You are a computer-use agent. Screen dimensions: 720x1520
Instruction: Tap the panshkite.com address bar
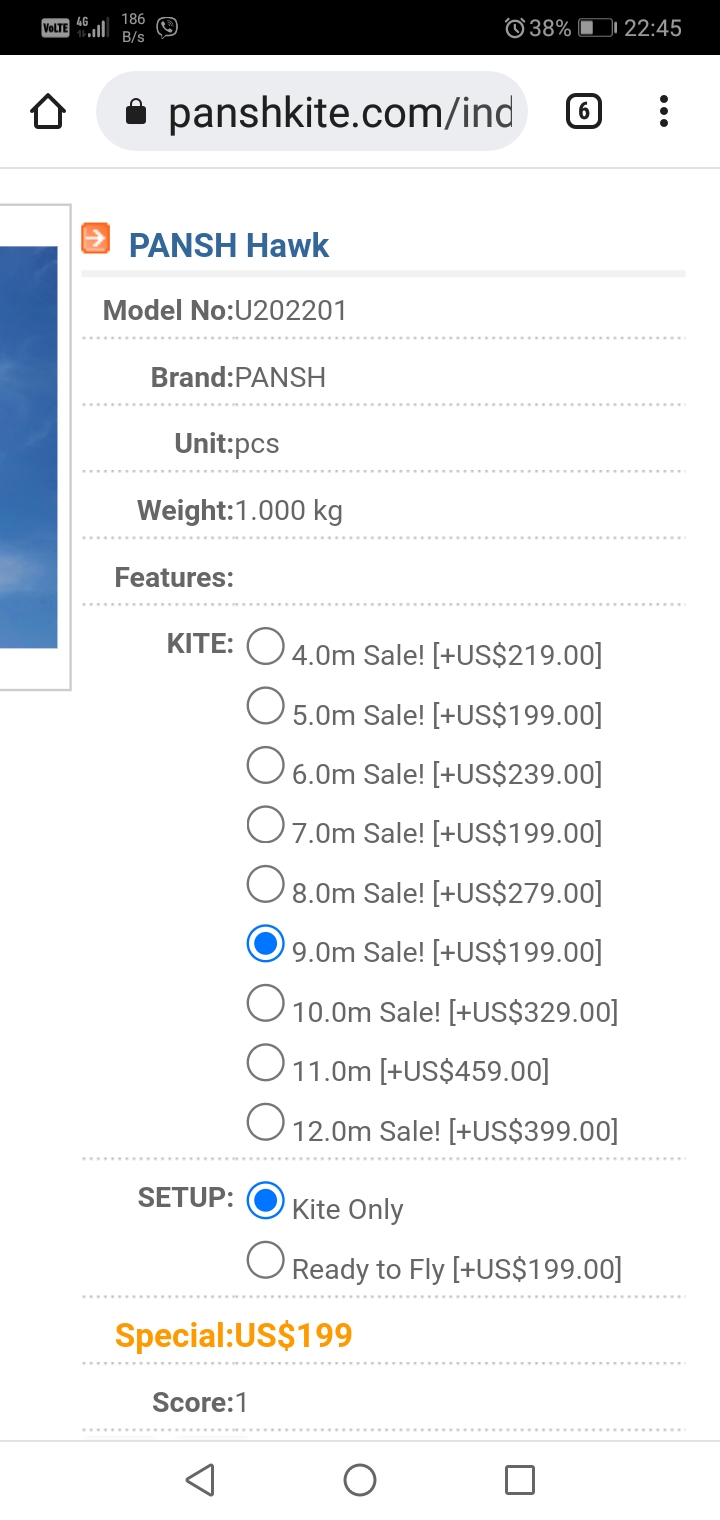311,112
